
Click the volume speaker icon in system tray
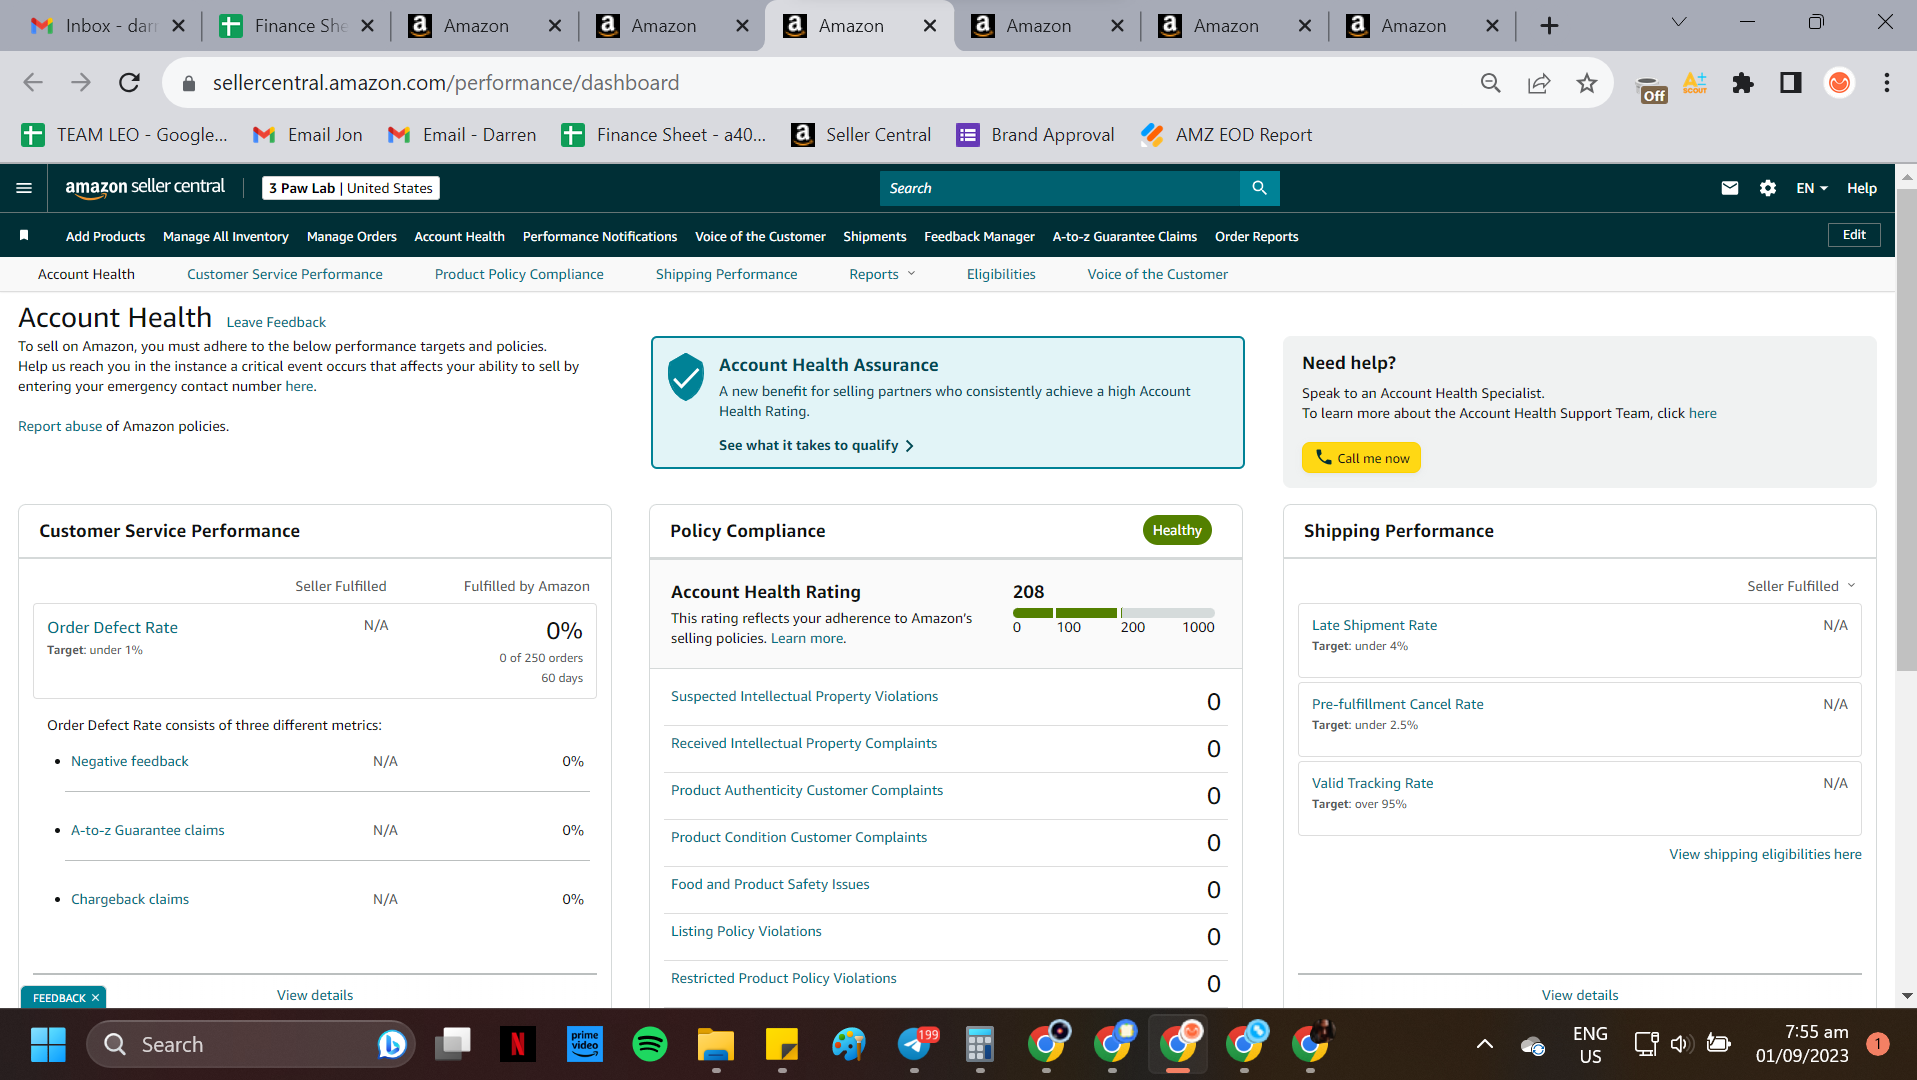coord(1680,1045)
